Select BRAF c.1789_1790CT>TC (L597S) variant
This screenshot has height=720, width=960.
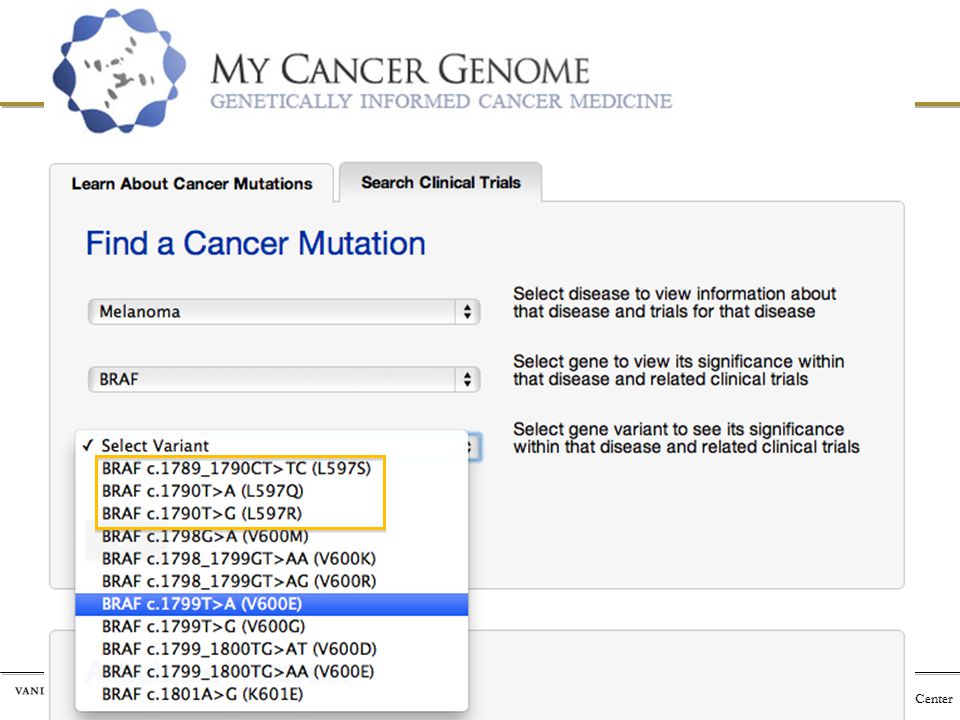pos(272,468)
